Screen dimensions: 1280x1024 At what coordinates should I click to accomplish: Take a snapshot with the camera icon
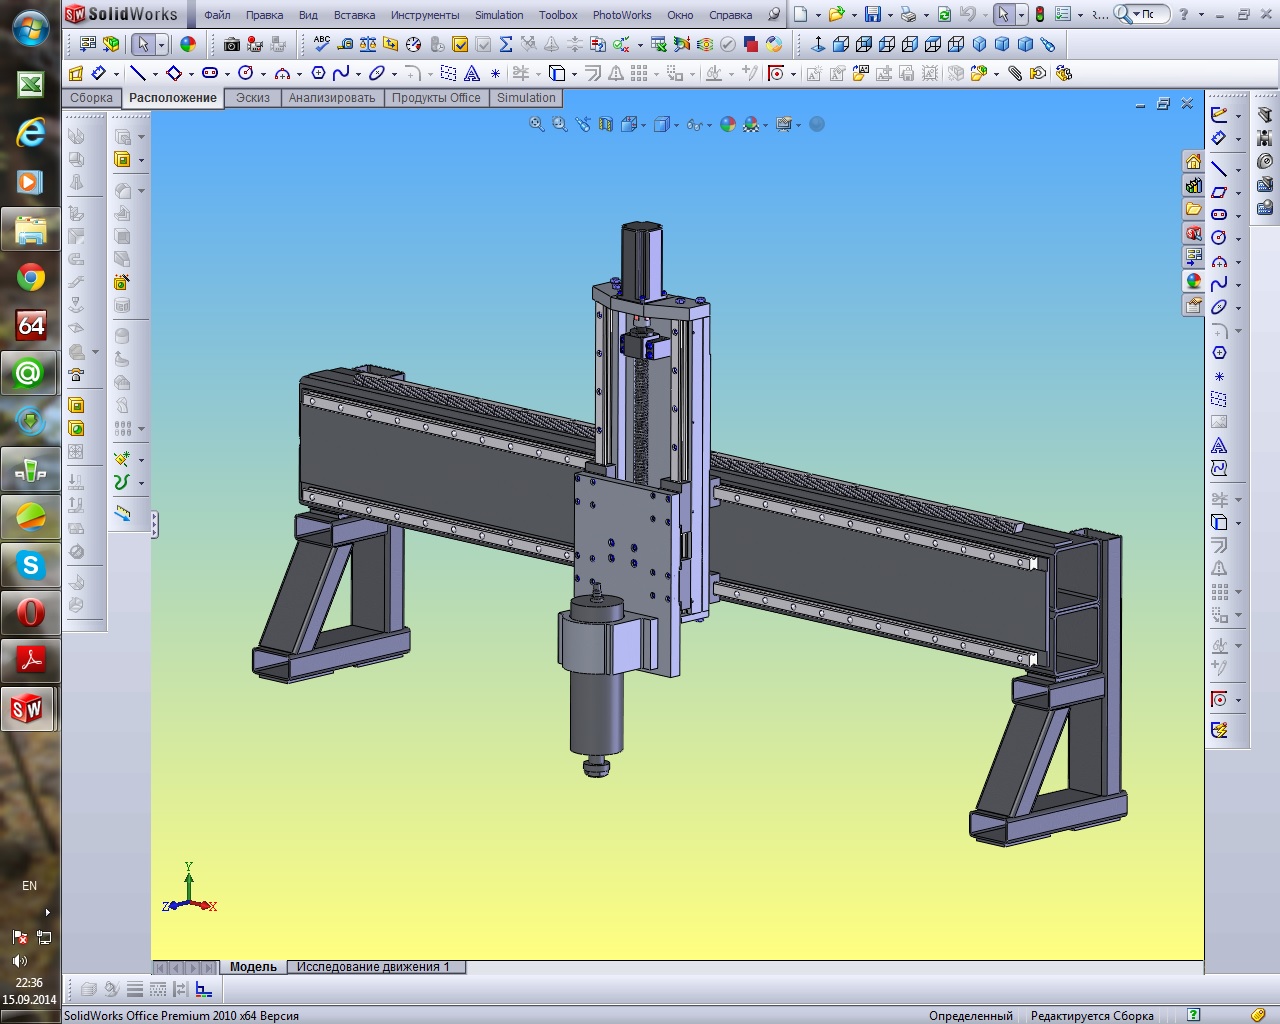[232, 44]
